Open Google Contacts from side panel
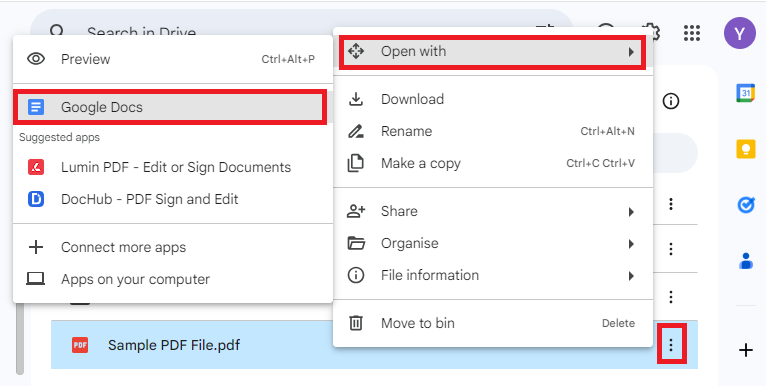This screenshot has width=766, height=386. (x=745, y=261)
